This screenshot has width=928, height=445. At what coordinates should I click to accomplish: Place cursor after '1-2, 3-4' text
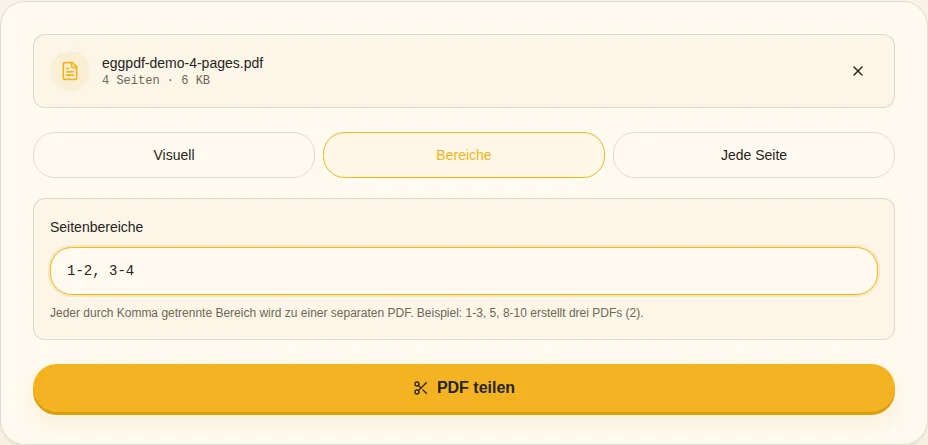pos(136,271)
